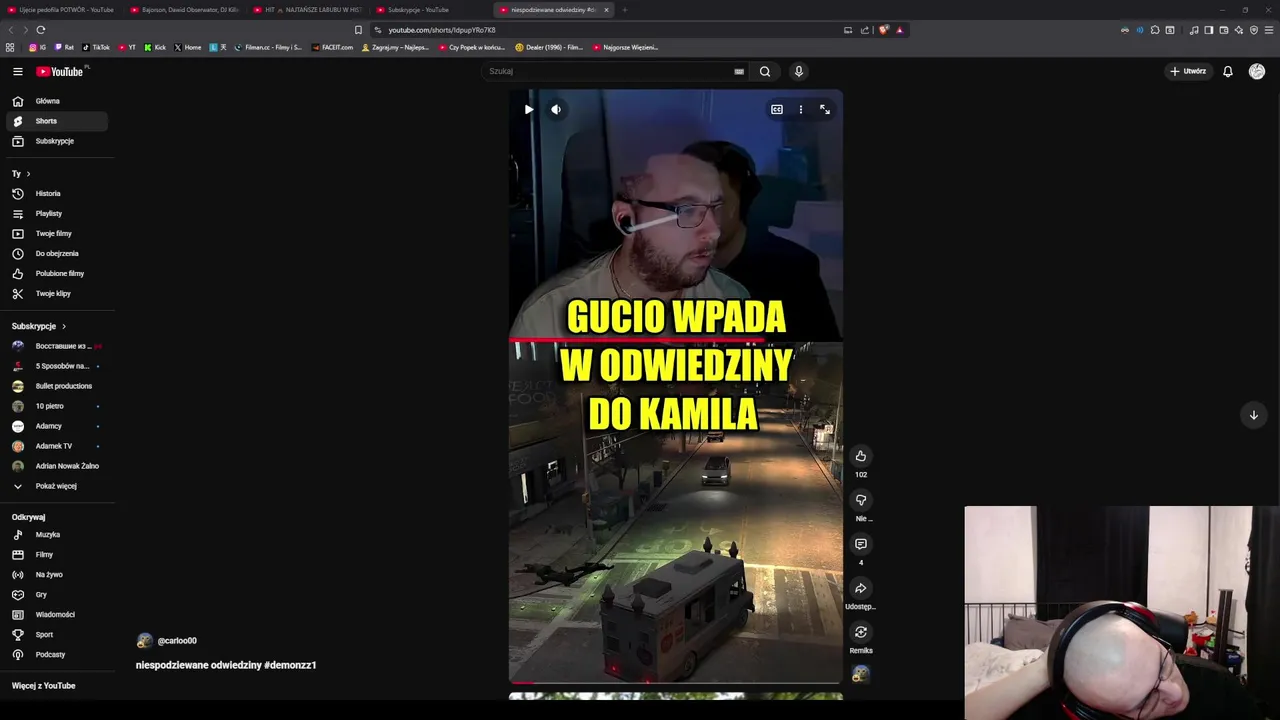
Task: Open the Brave main menu hamburger
Action: click(x=1270, y=30)
